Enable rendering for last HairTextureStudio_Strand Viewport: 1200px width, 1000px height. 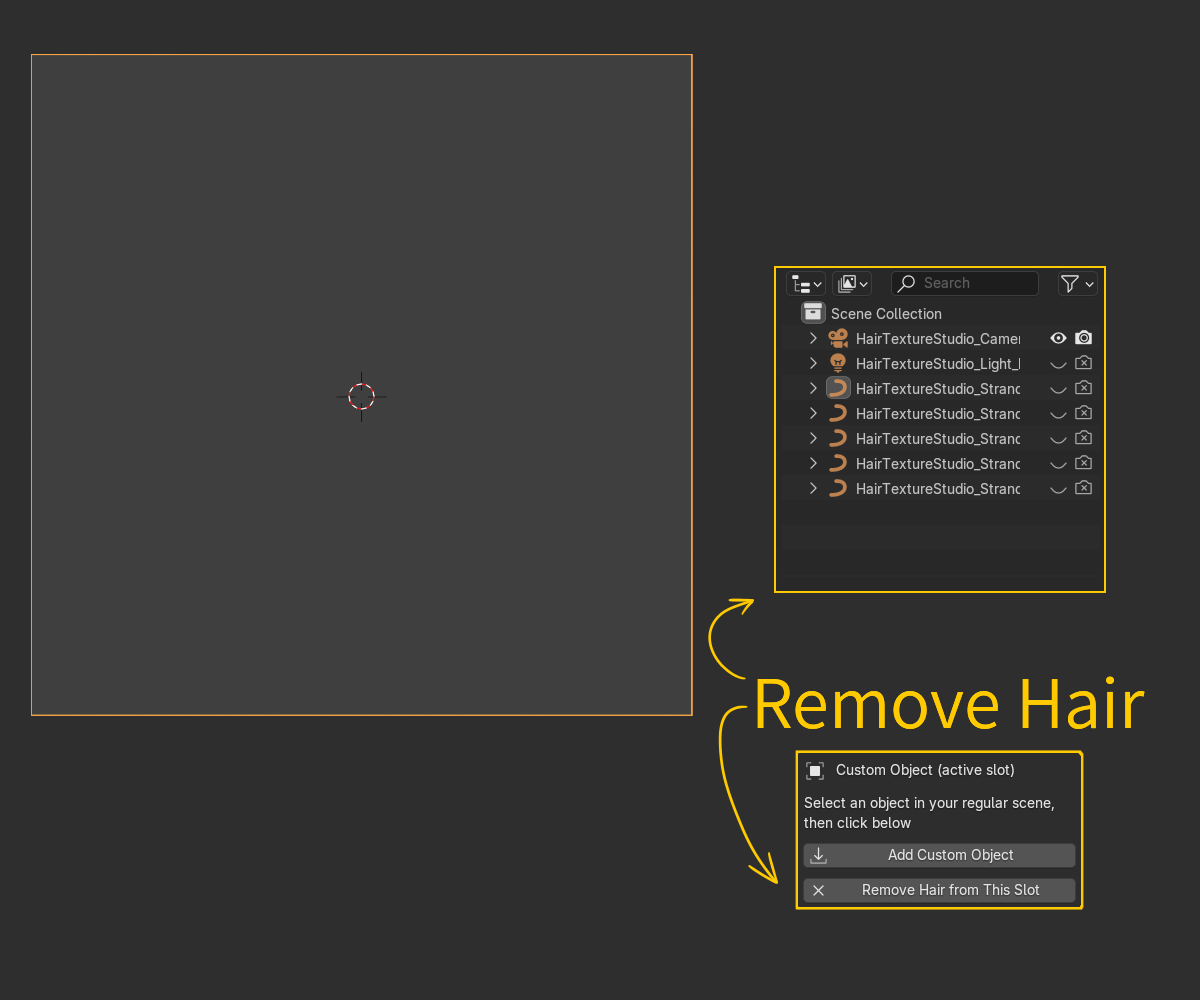[x=1083, y=488]
